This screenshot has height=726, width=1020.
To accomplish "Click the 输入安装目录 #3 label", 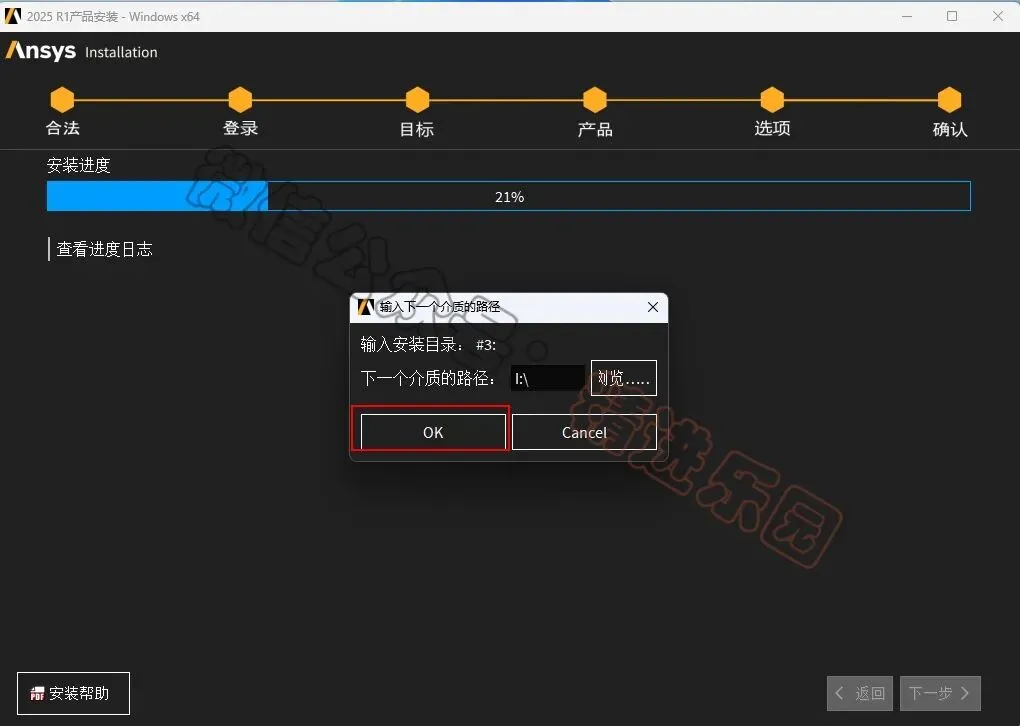I will click(x=428, y=345).
